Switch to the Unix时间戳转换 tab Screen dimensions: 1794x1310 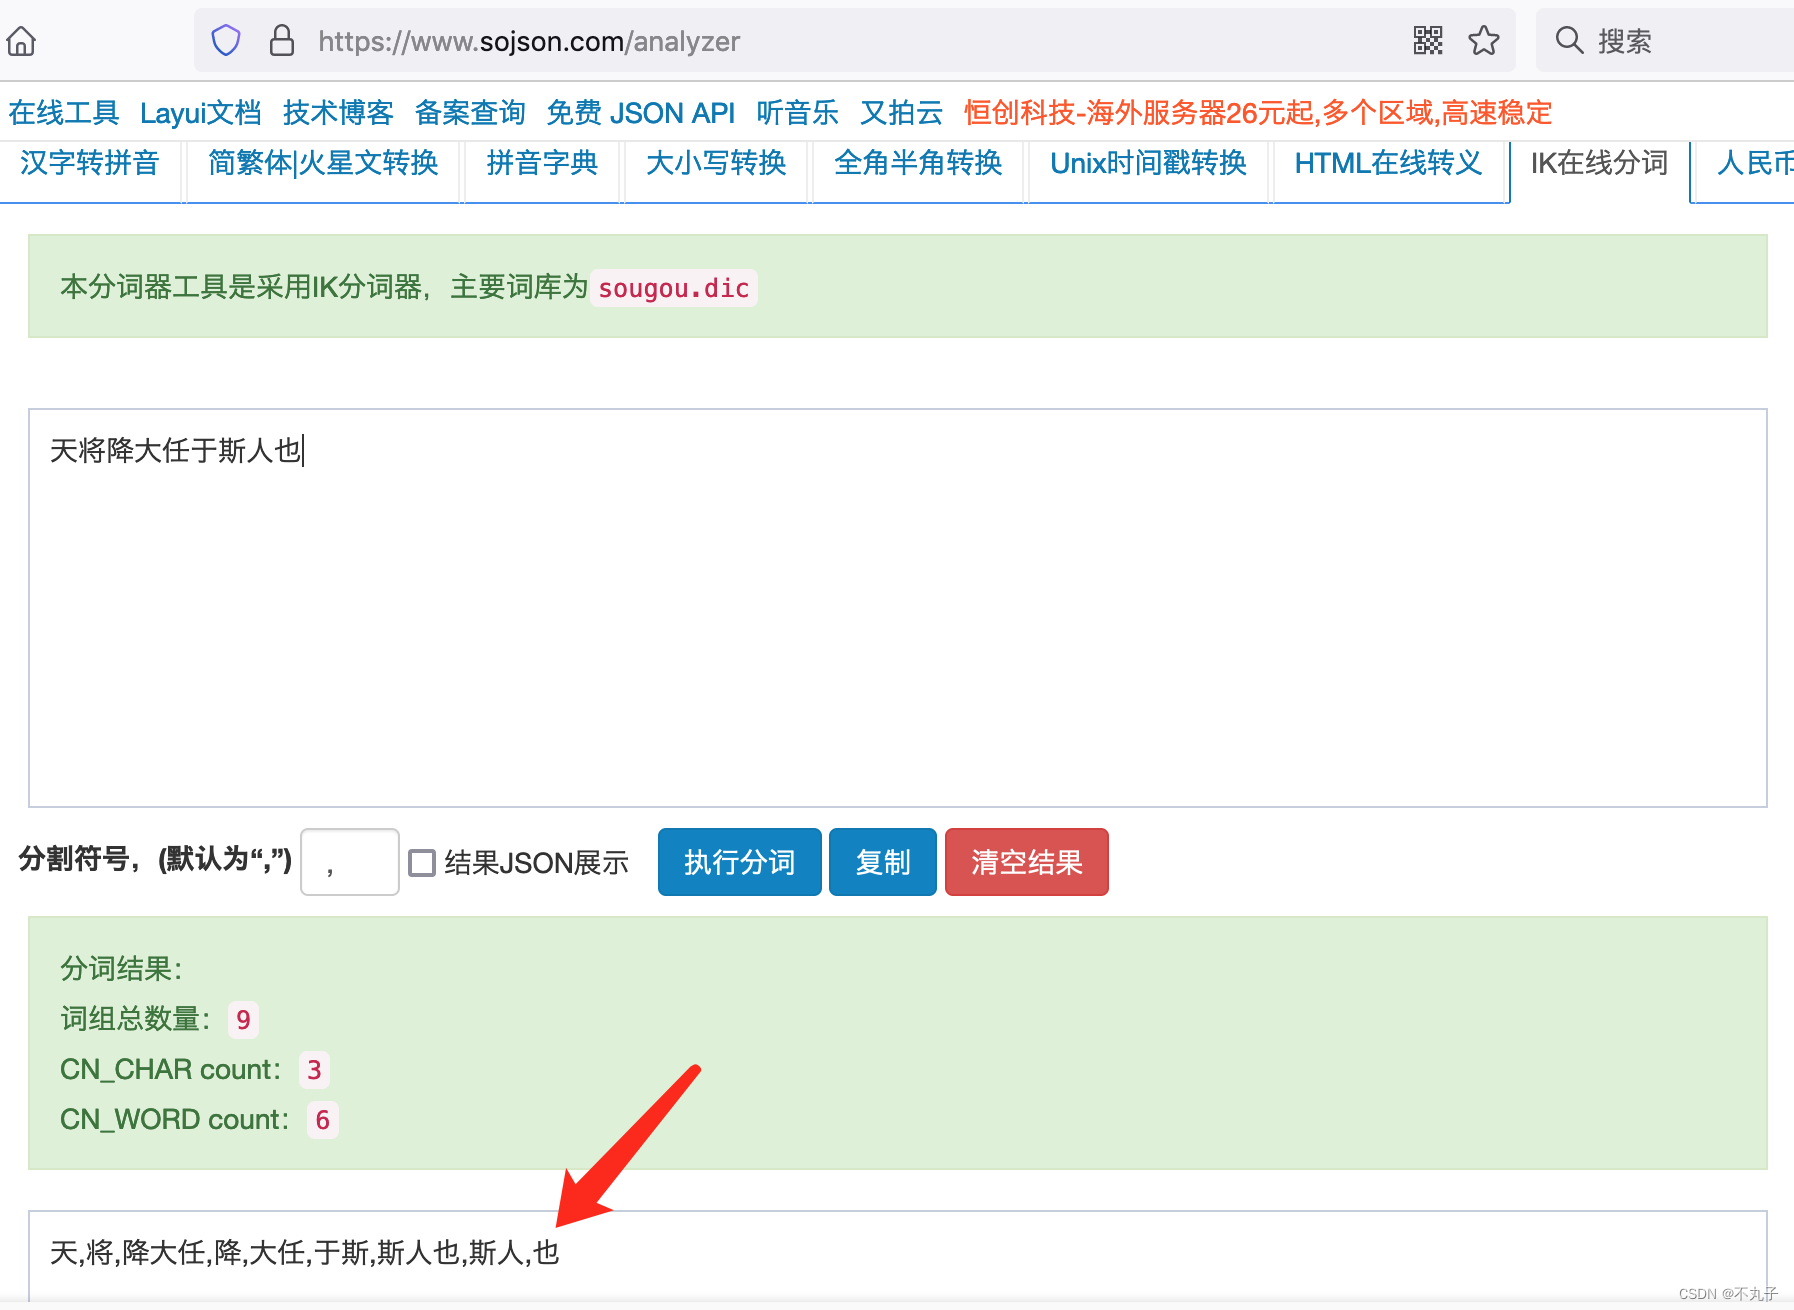[1148, 164]
